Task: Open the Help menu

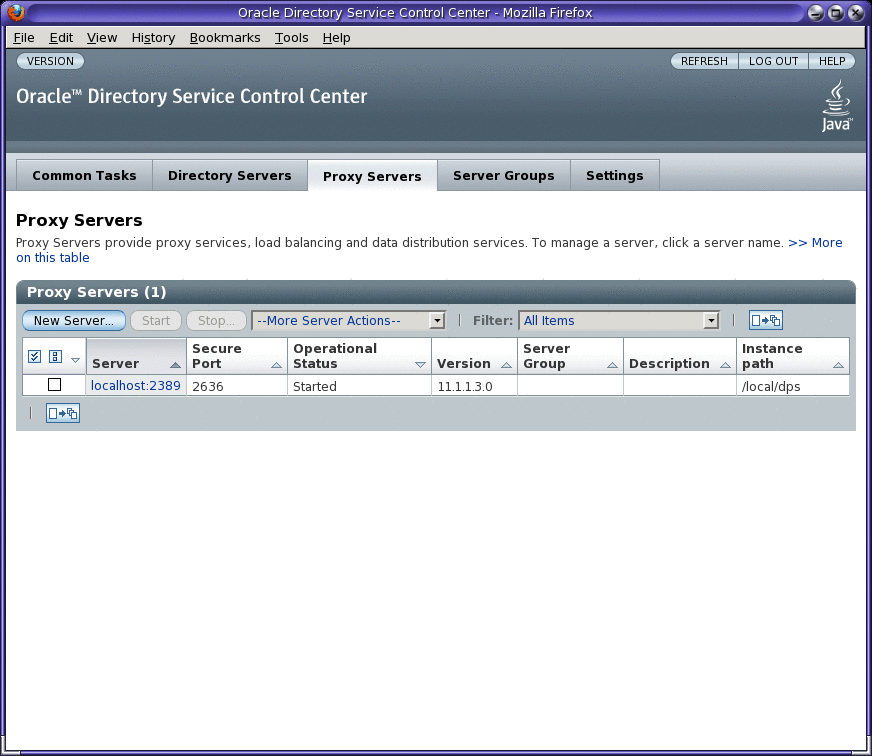Action: (336, 38)
